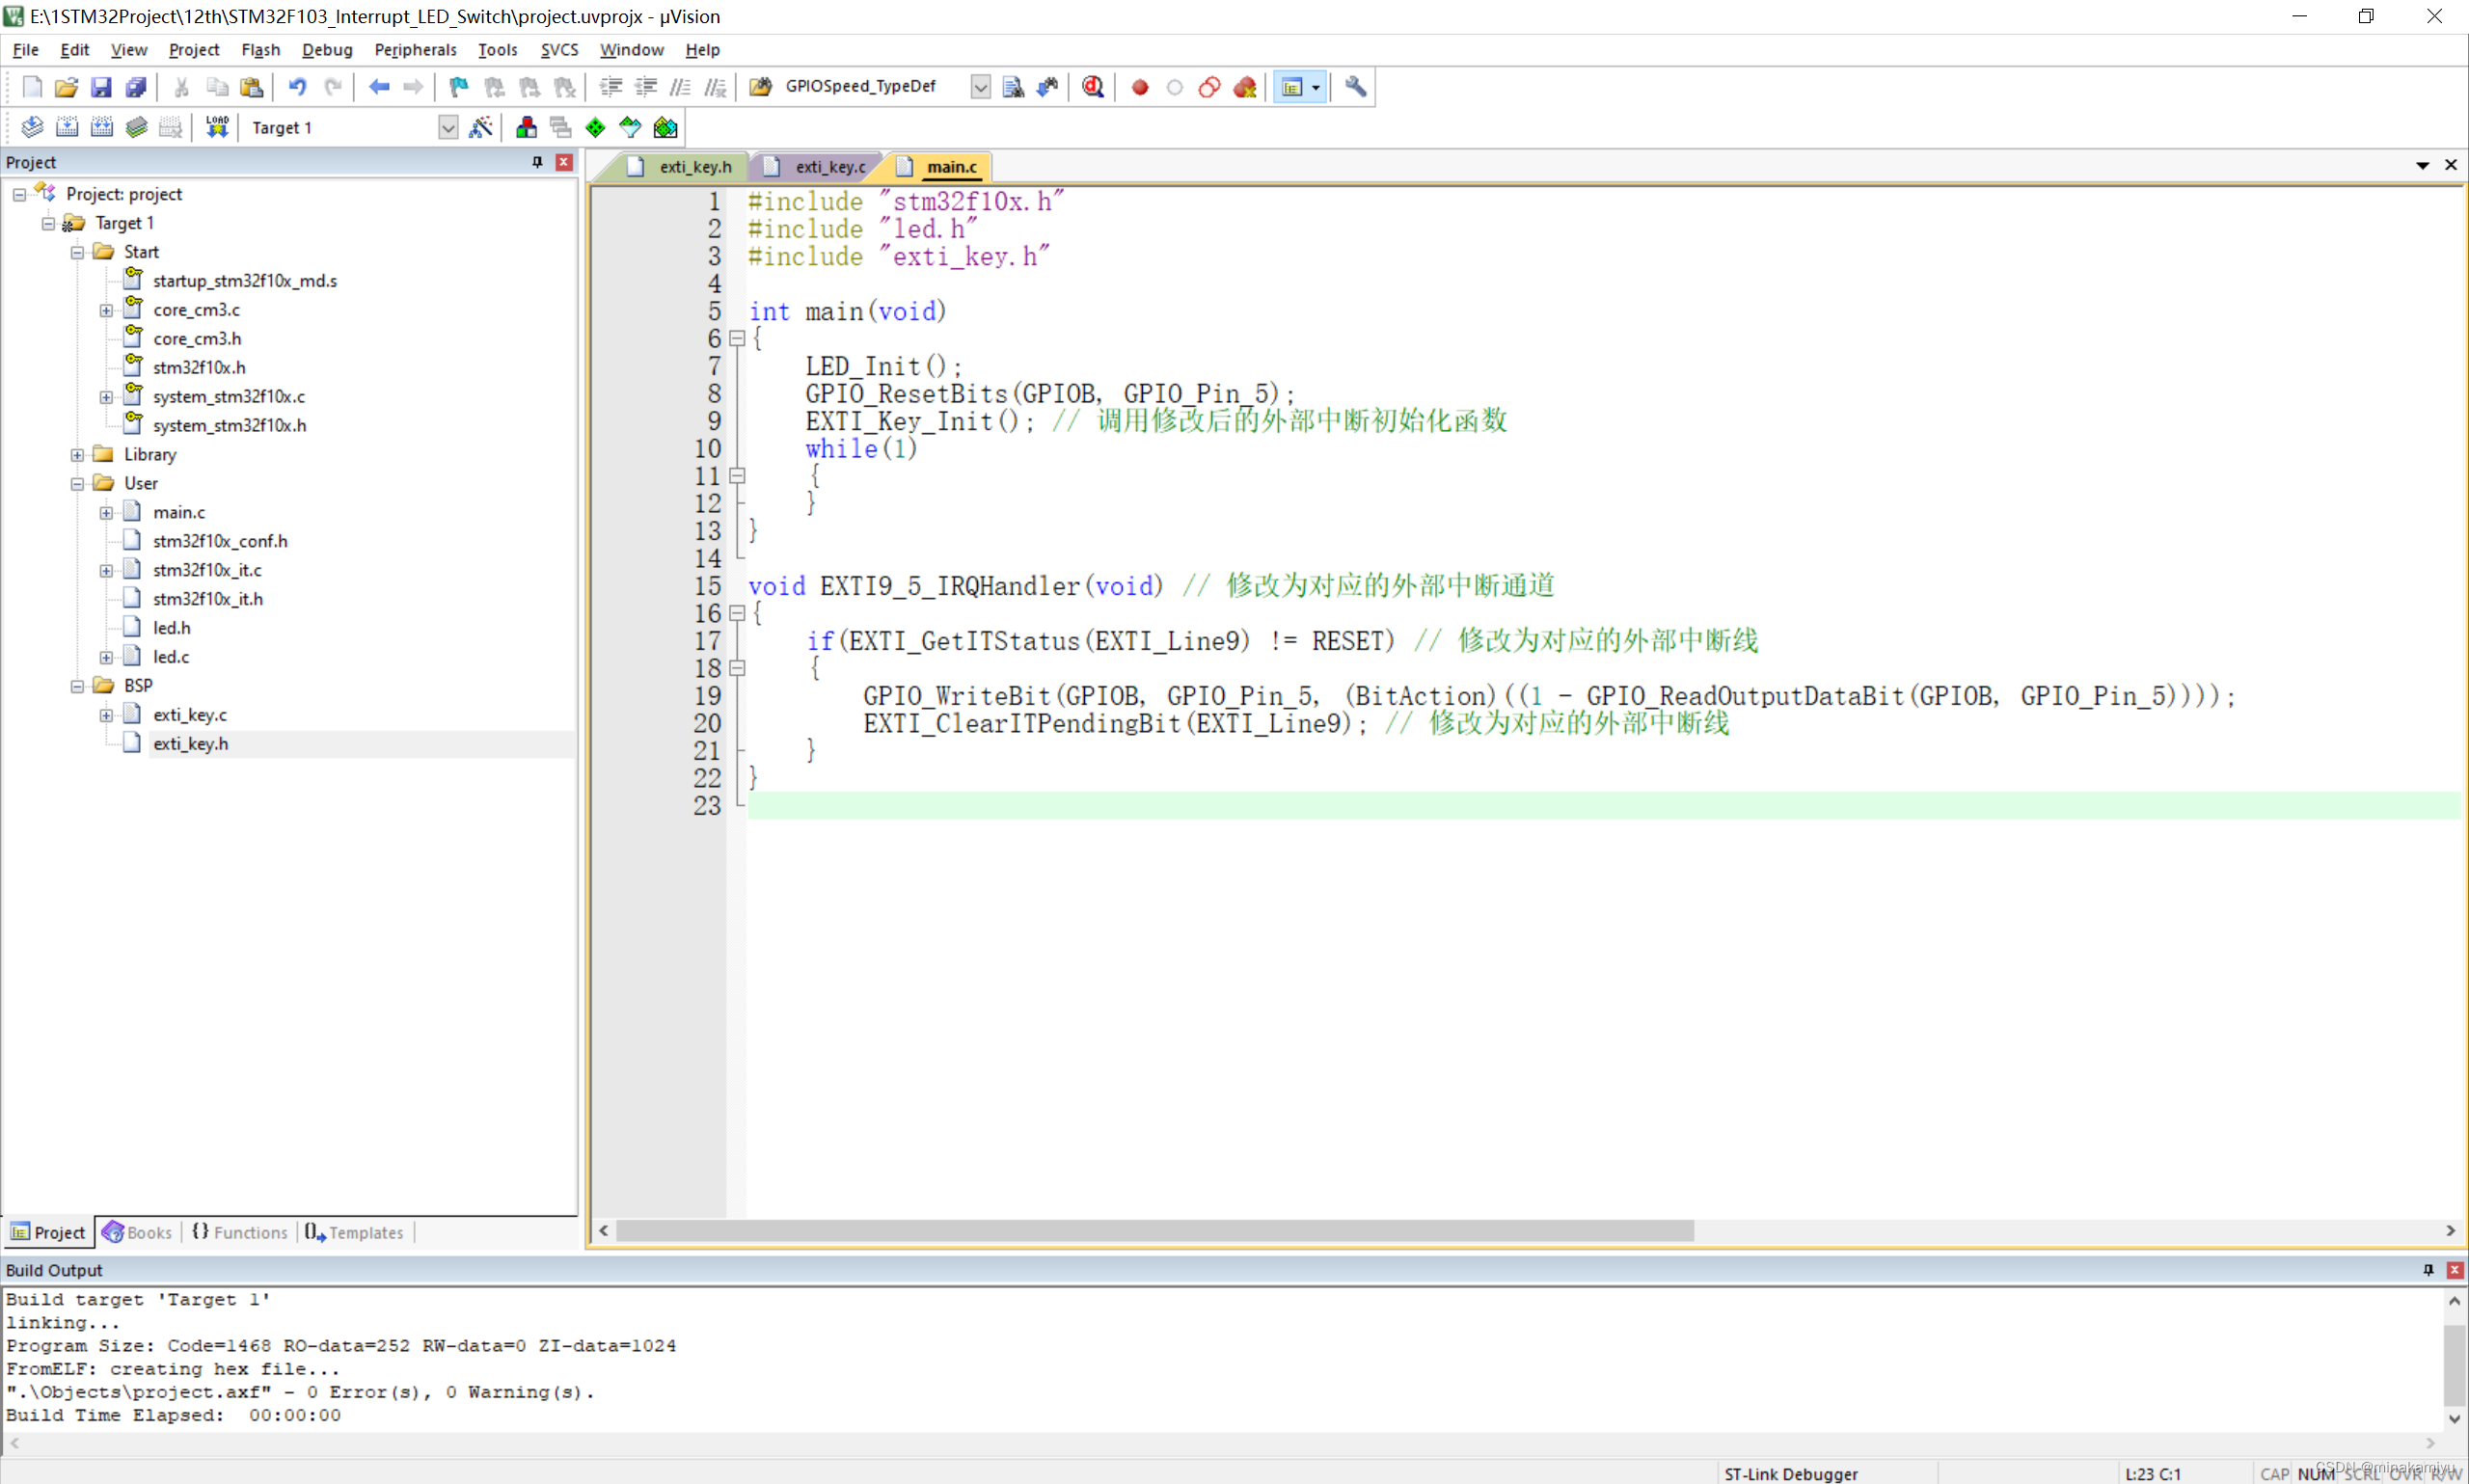Comment out selected lines icon
The image size is (2469, 1484).
tap(680, 87)
